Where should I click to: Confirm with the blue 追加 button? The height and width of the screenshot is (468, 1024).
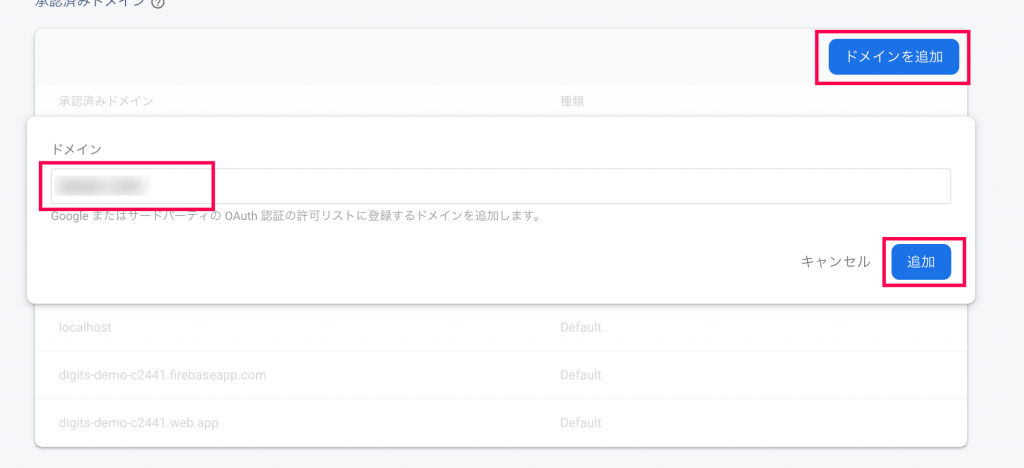coord(921,262)
